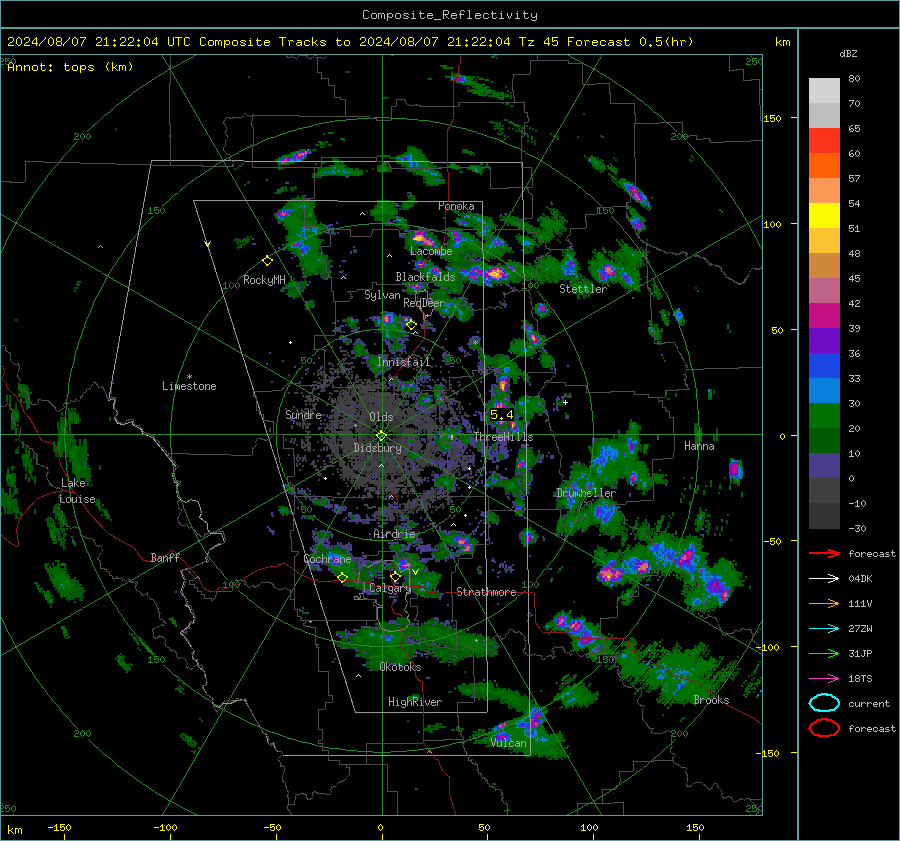900x841 pixels.
Task: Click the 'current' legend text
Action: [869, 703]
